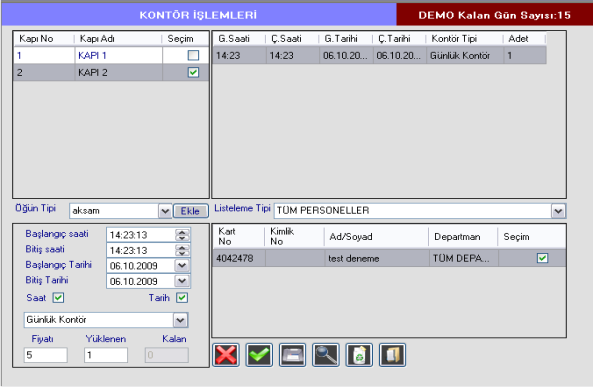Screen dimensions: 593x387
Task: Click the door exit icon button
Action: click(x=392, y=355)
